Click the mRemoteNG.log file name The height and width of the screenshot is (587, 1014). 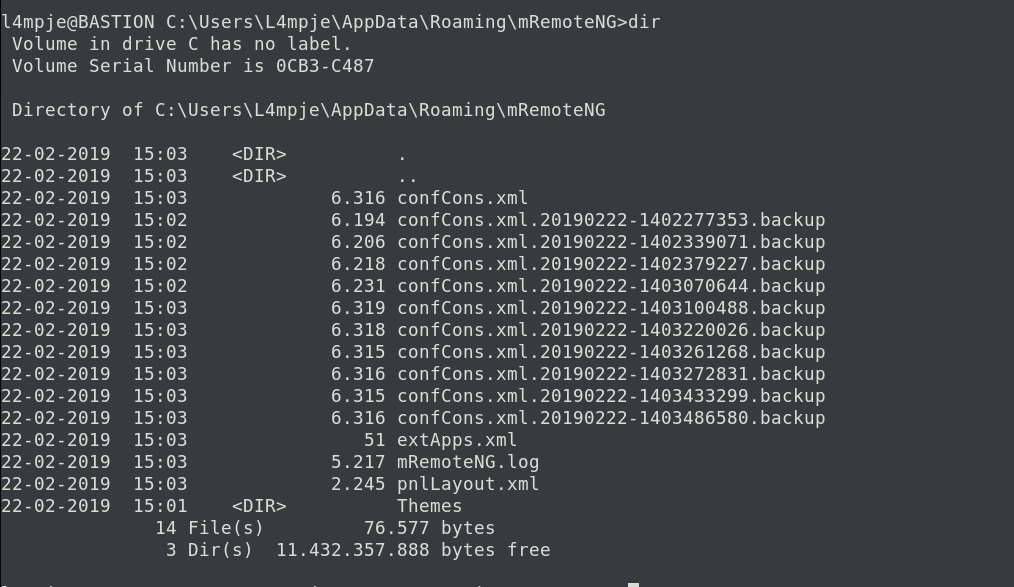tap(468, 462)
